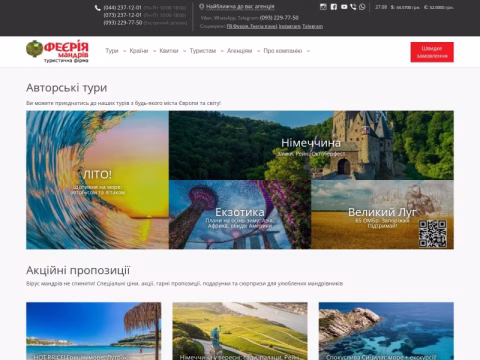Image resolution: width=480 pixels, height=360 pixels.
Task: Click the red Швидке замовлення button
Action: coord(432,52)
